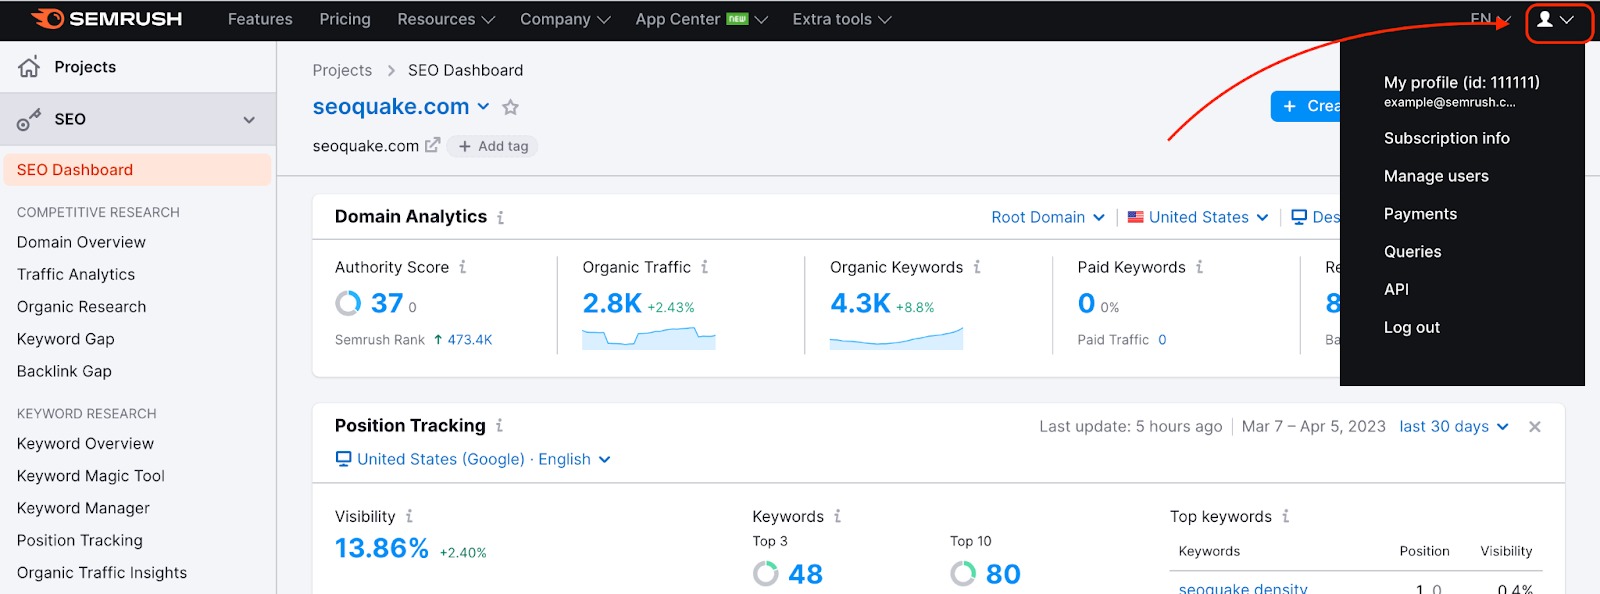Image resolution: width=1600 pixels, height=594 pixels.
Task: Open Keyword Gap
Action: (66, 339)
